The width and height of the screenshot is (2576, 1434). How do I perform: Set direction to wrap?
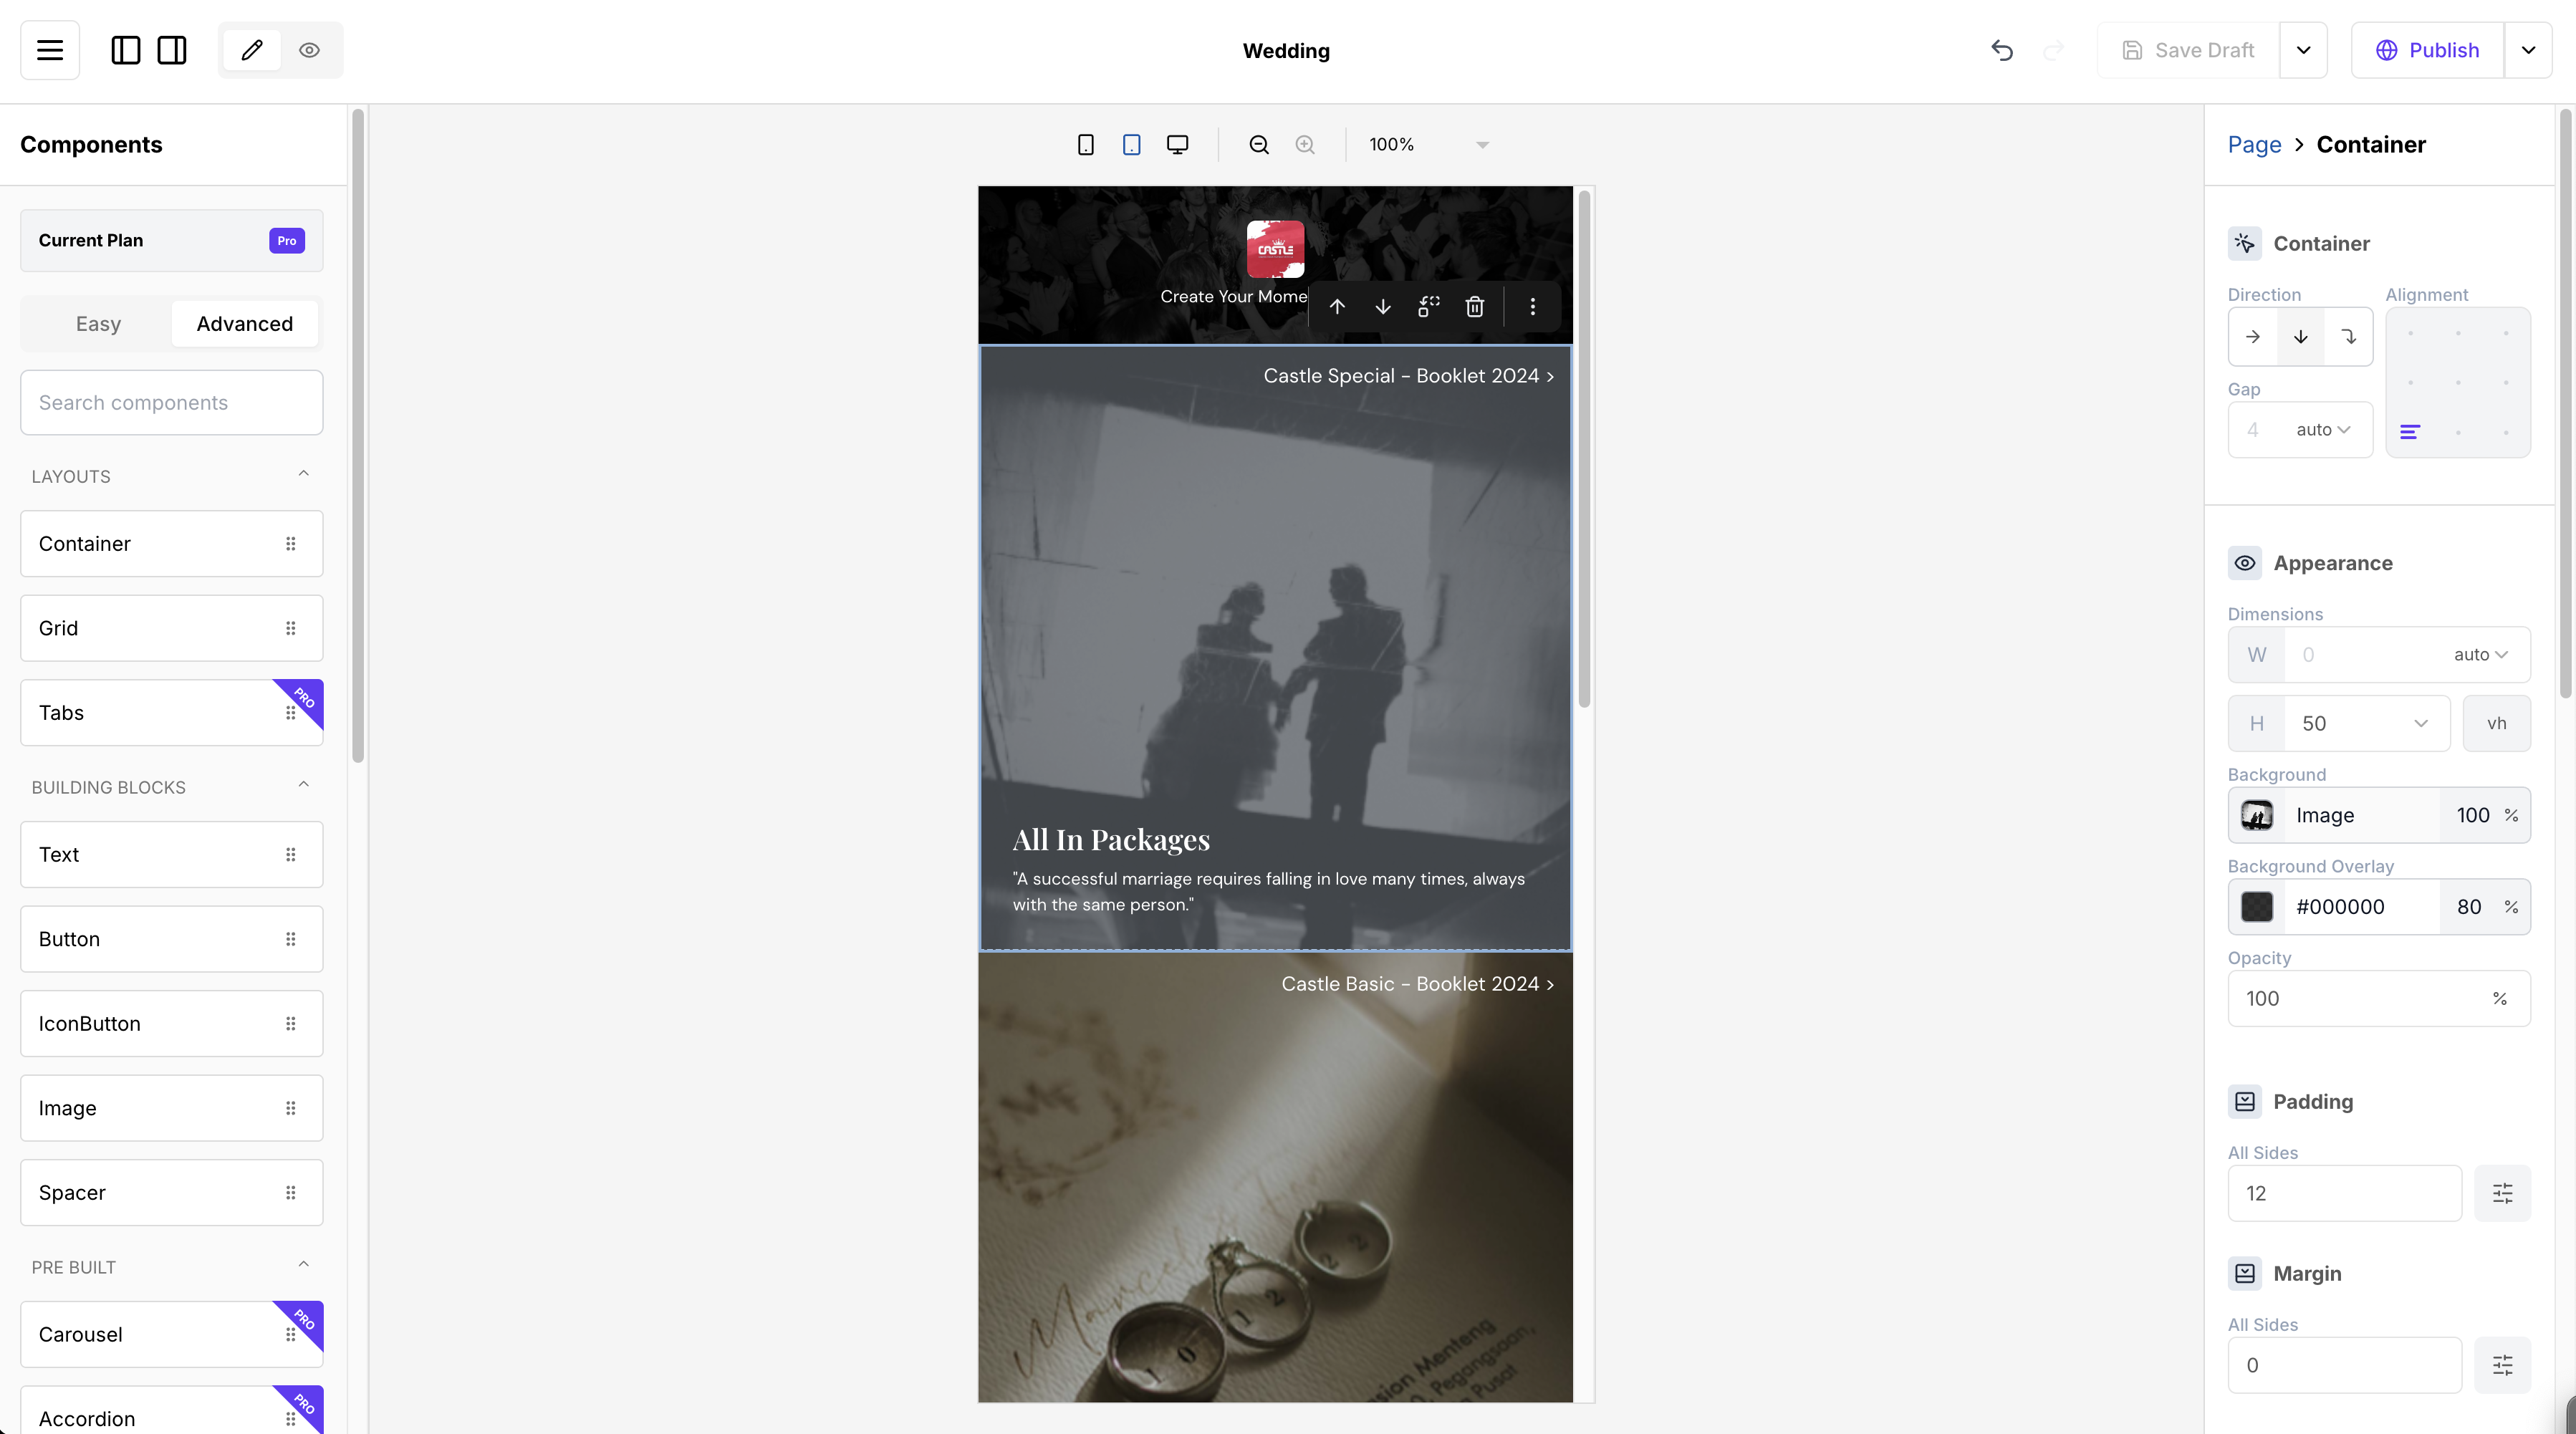pyautogui.click(x=2349, y=337)
